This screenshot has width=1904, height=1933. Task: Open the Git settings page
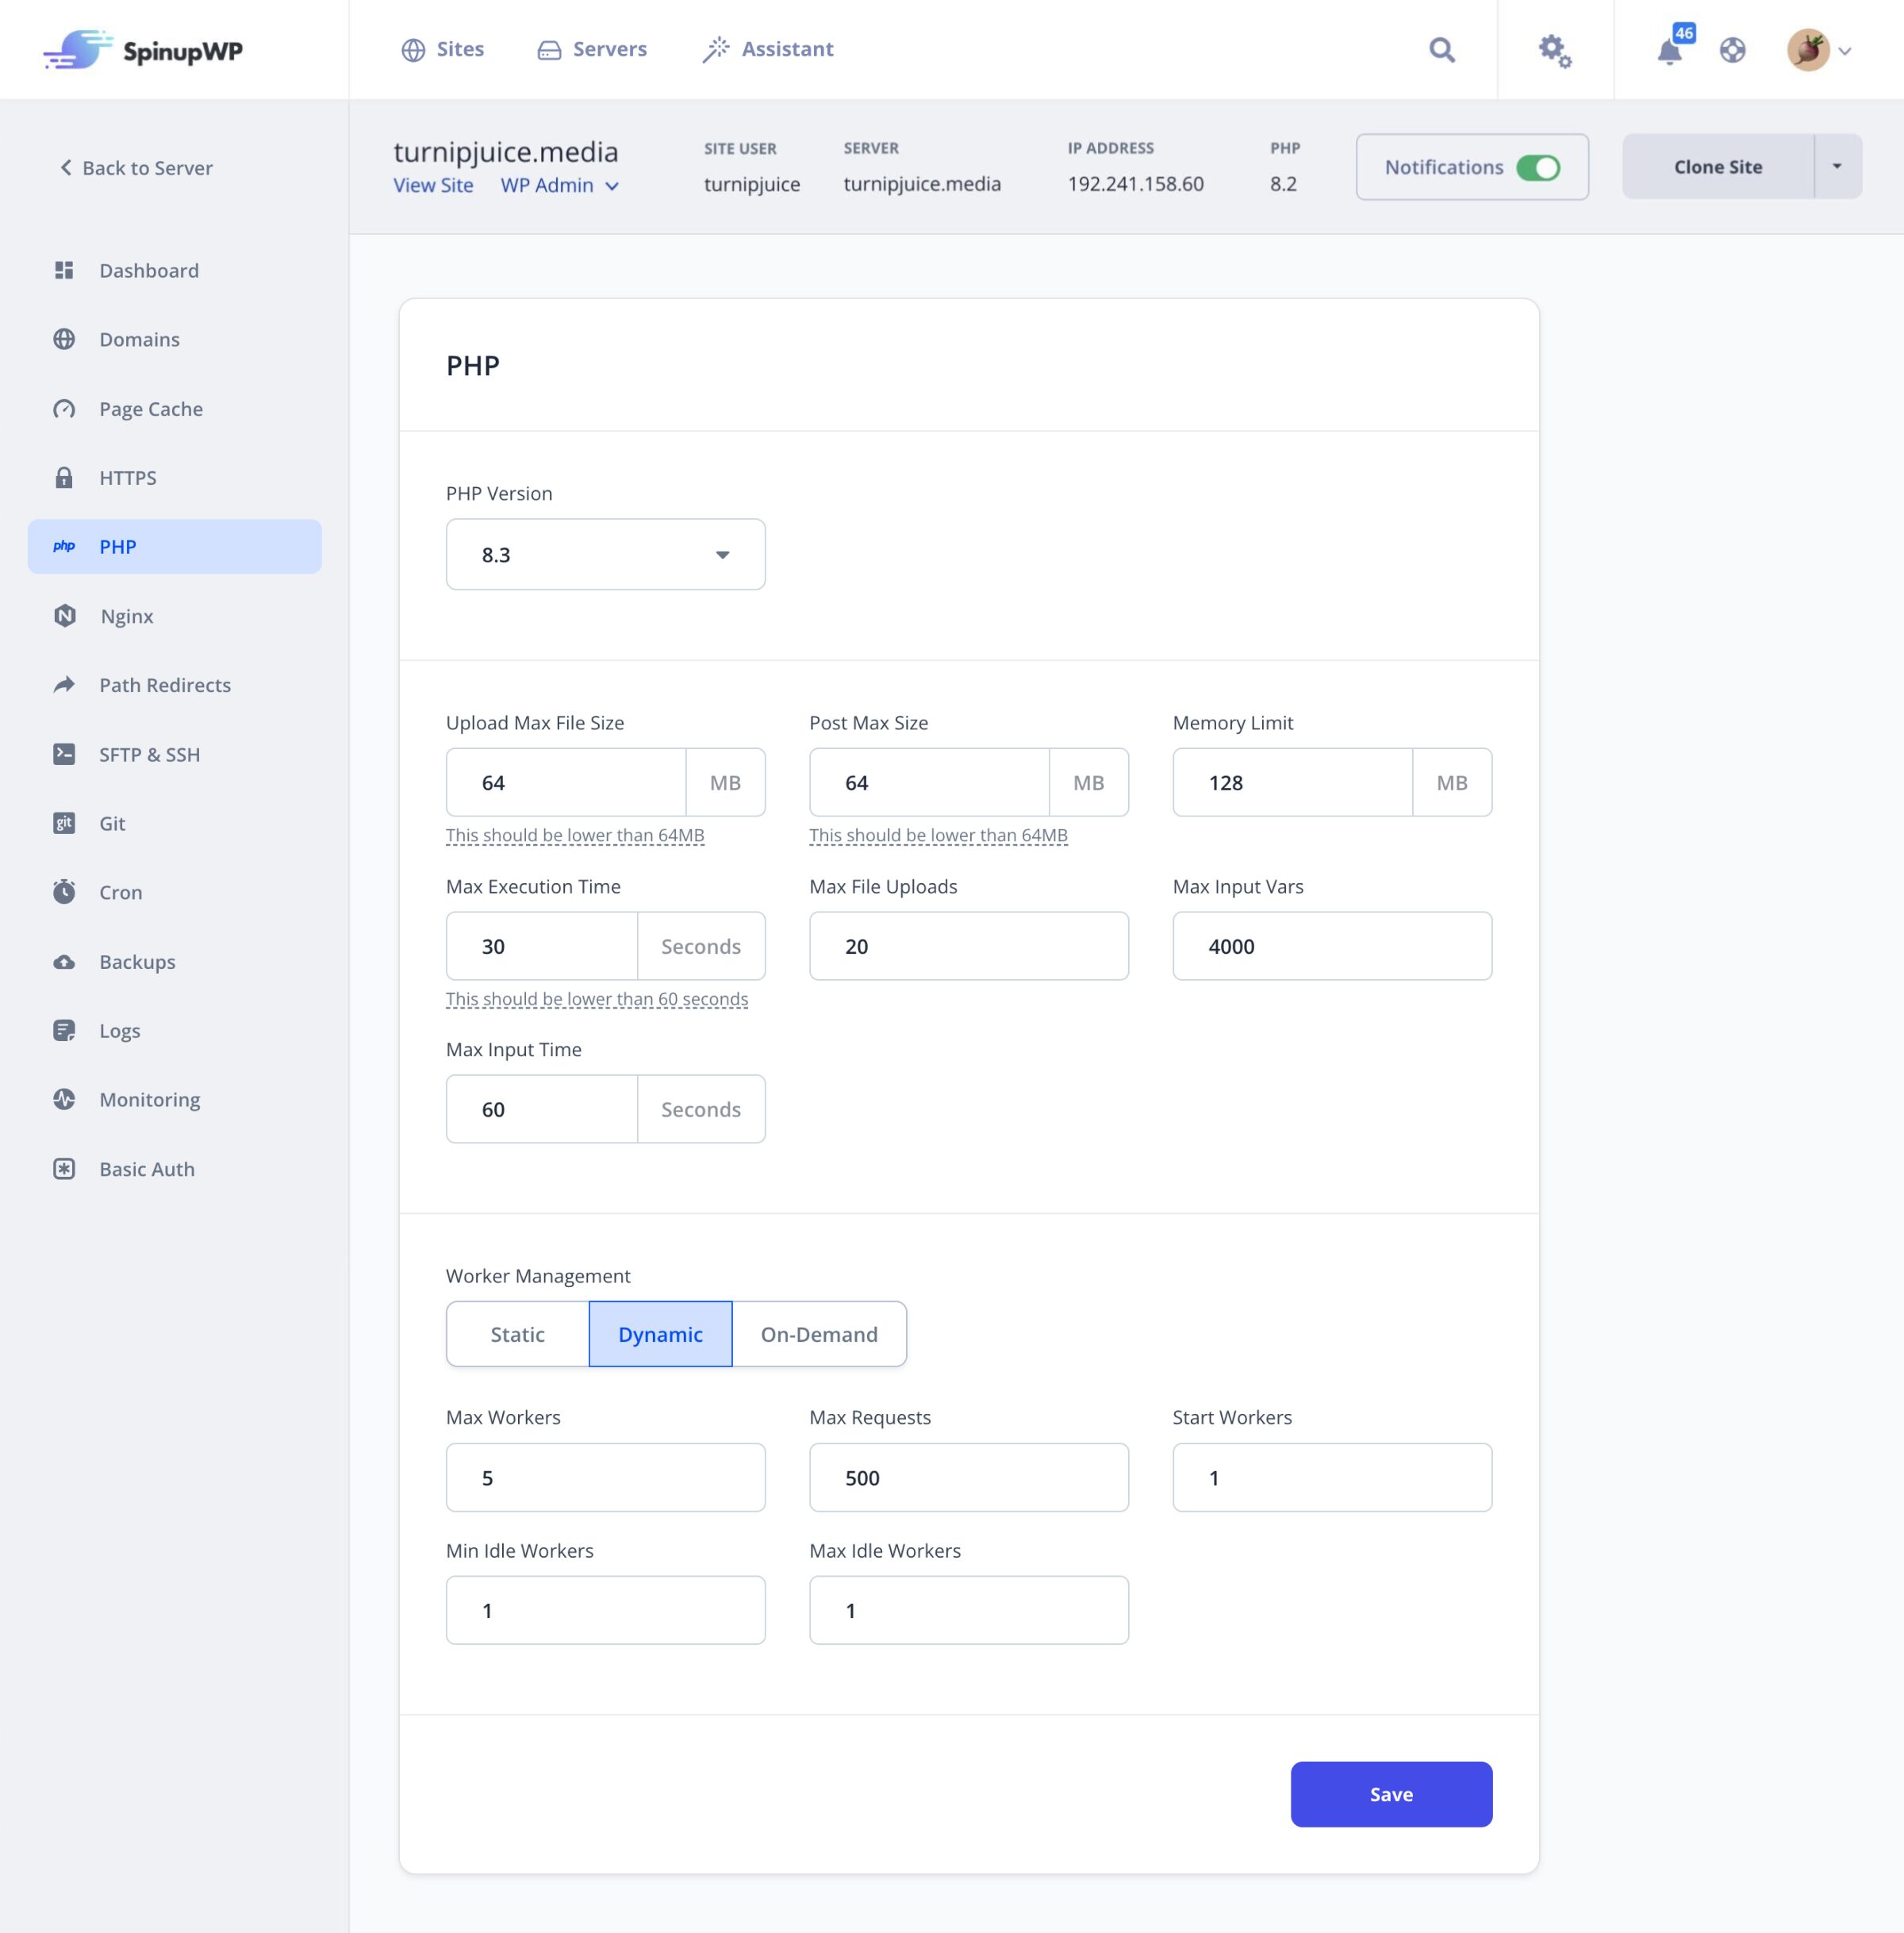(111, 823)
